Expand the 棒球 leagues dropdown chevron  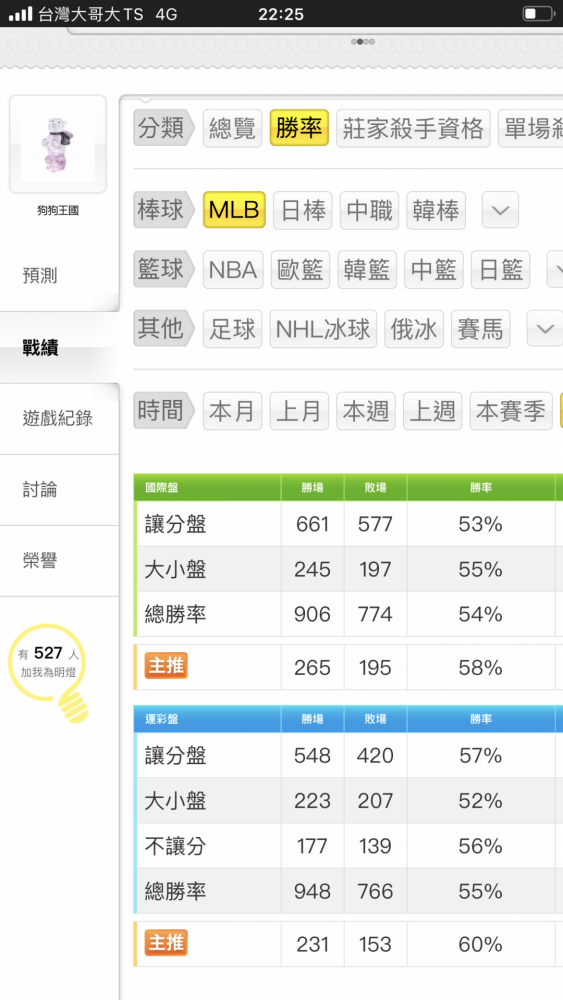(x=500, y=210)
